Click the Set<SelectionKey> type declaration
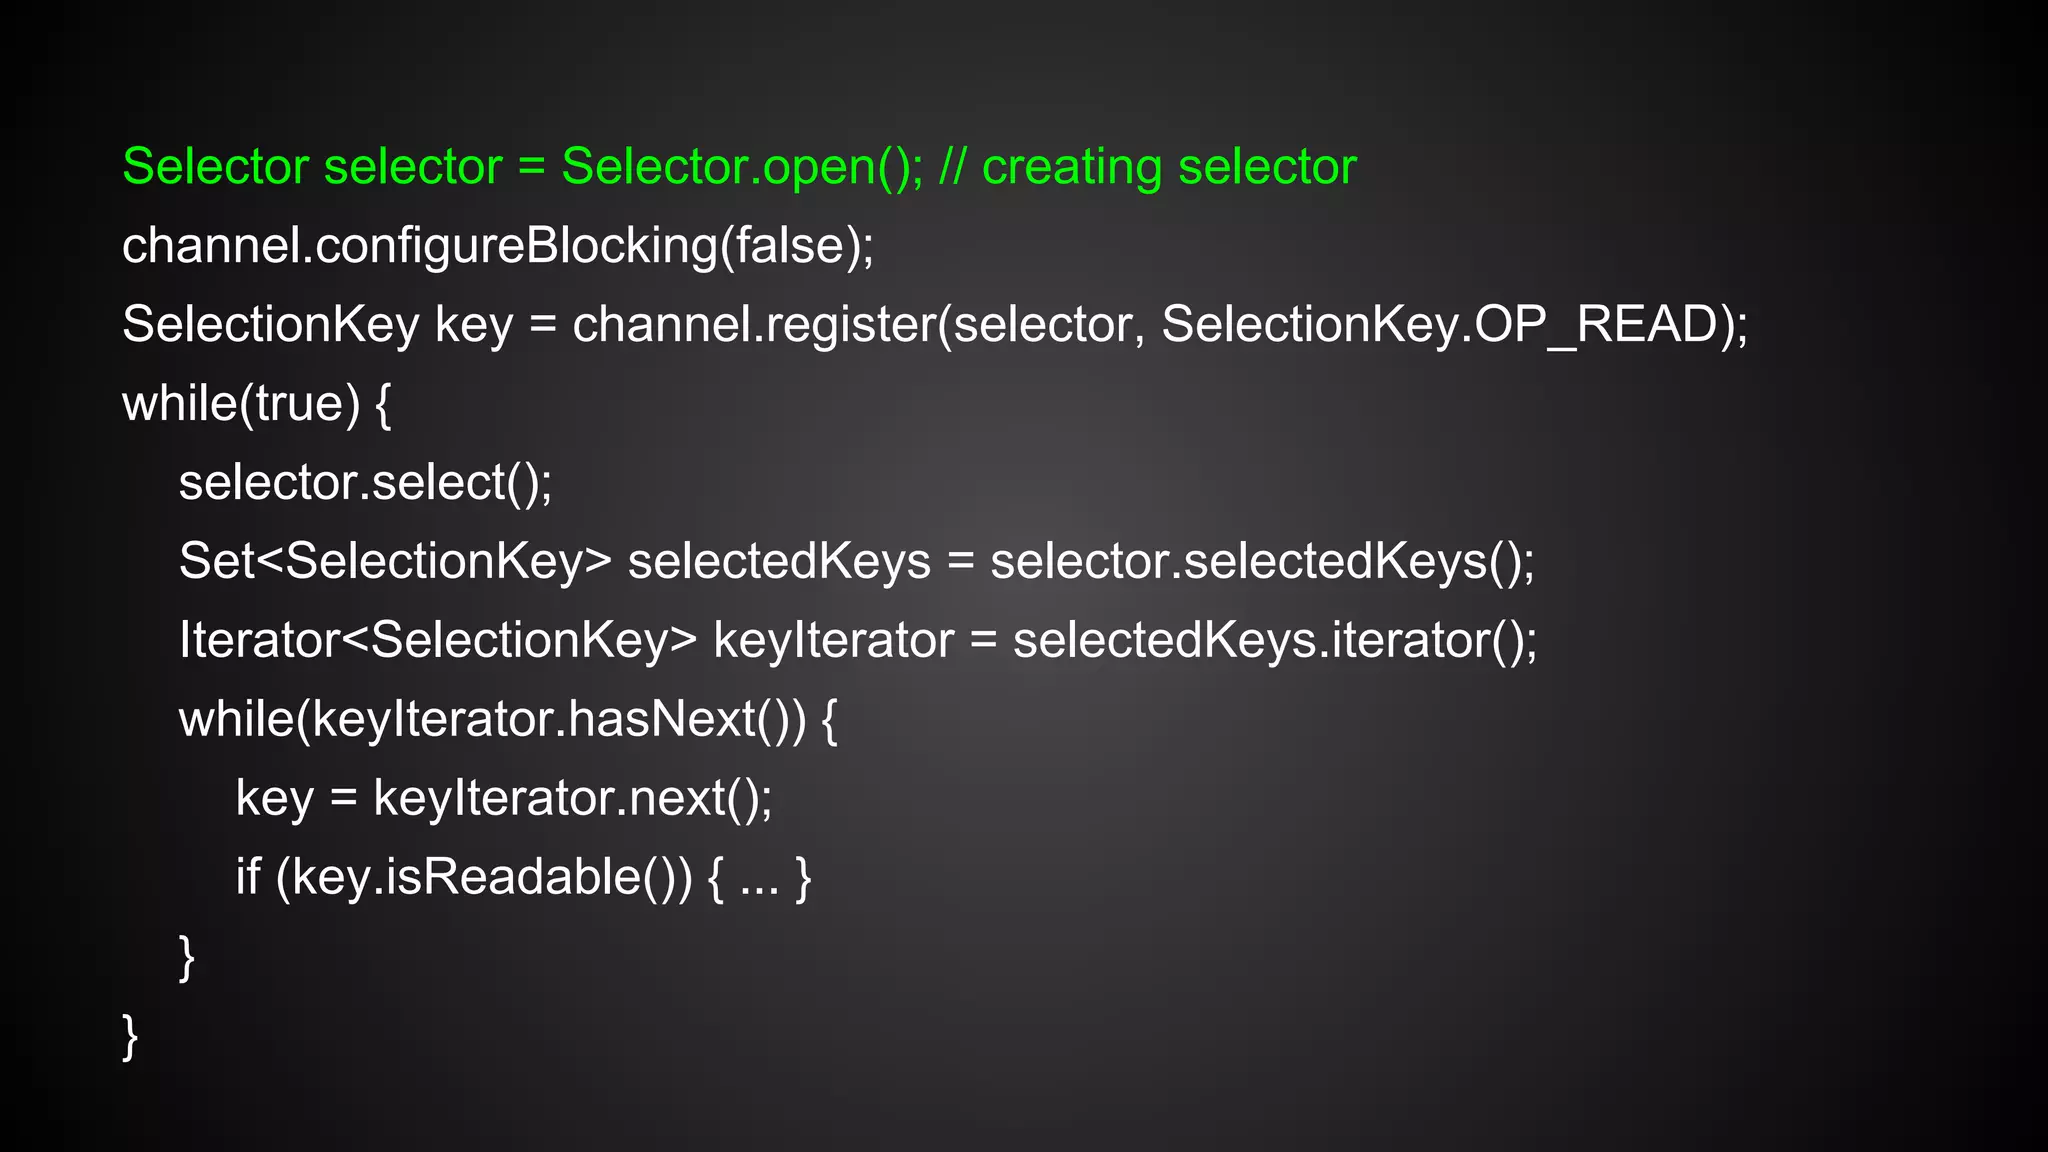This screenshot has height=1152, width=2048. coord(395,561)
